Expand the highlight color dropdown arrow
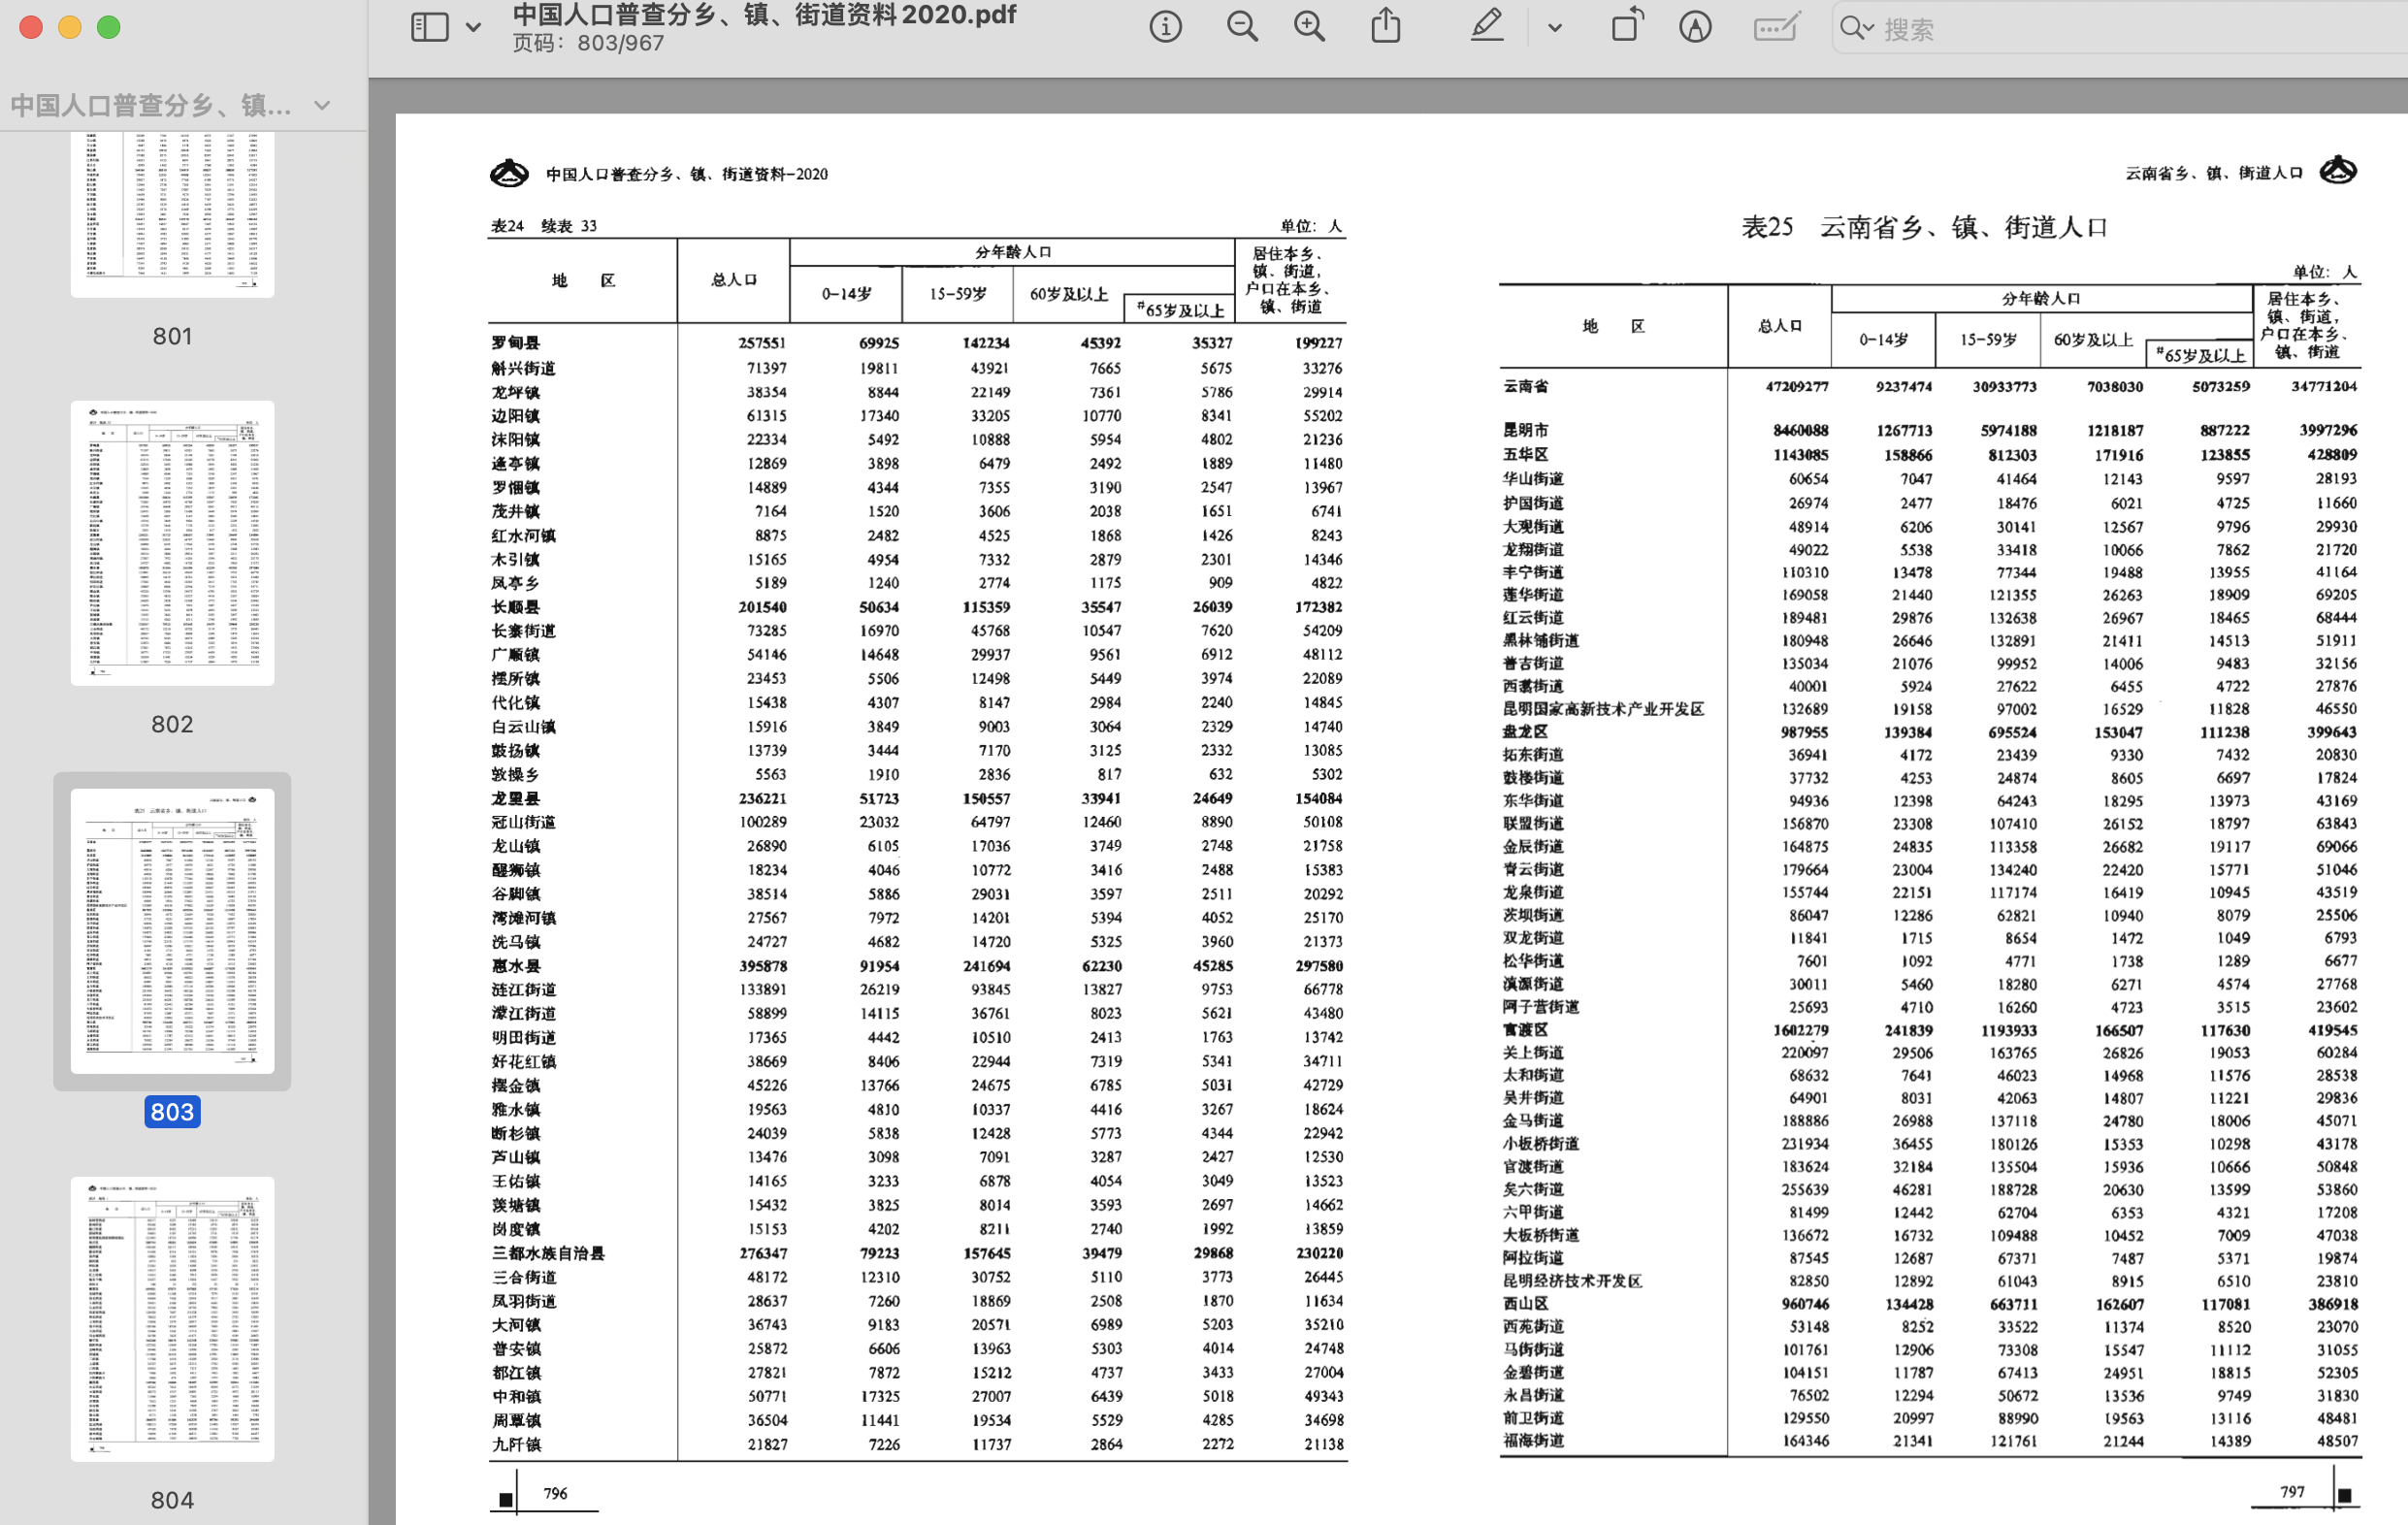Screen dimensions: 2408x1525 (x=1554, y=28)
